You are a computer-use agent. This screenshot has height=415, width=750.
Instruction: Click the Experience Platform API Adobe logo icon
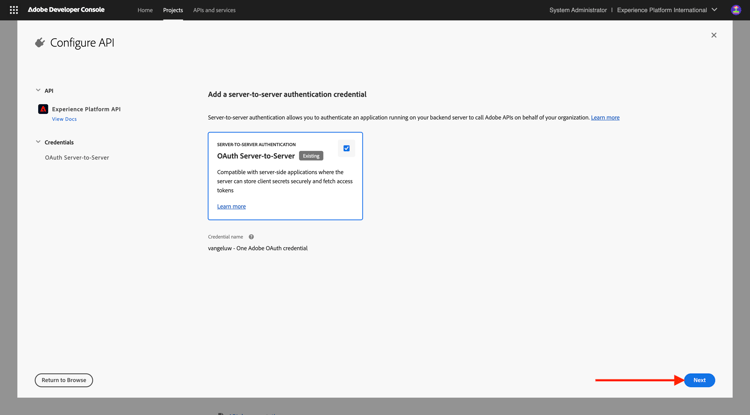43,109
